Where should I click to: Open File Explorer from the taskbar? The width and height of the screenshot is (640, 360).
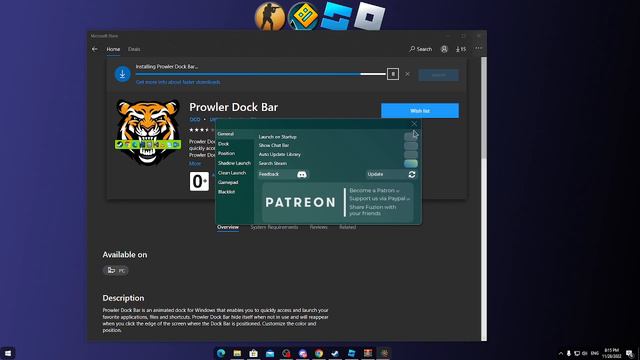(237, 353)
